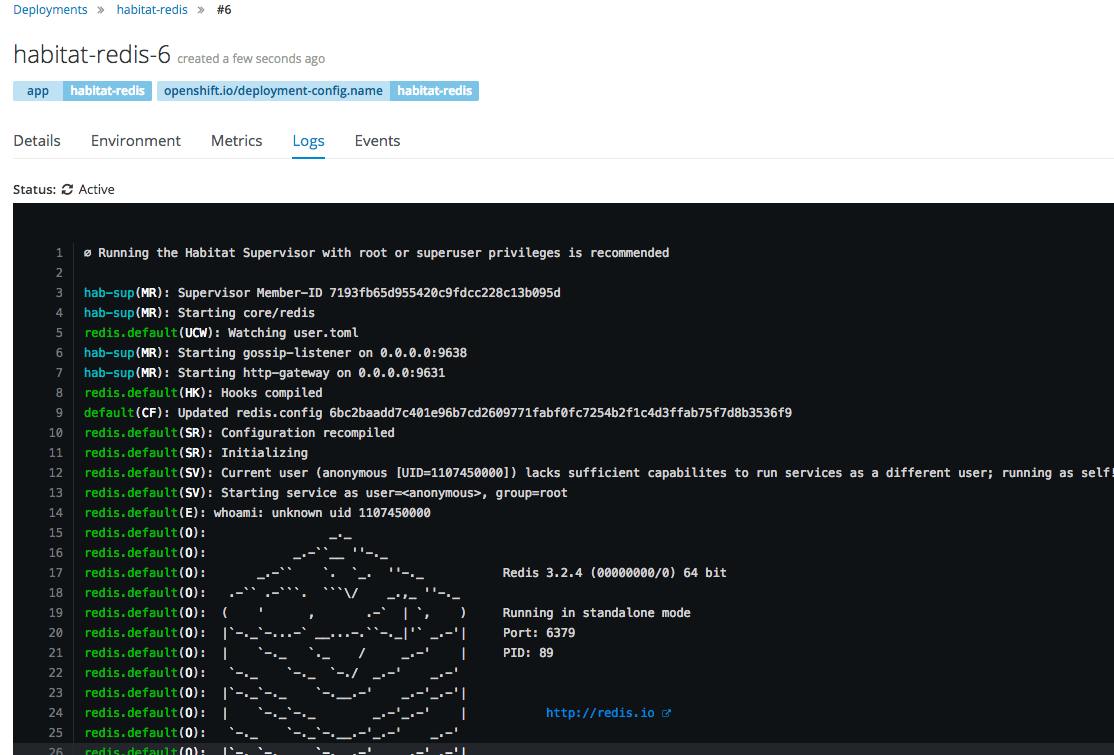This screenshot has height=755, width=1114.
Task: Re-select the active Logs tab
Action: (x=308, y=140)
